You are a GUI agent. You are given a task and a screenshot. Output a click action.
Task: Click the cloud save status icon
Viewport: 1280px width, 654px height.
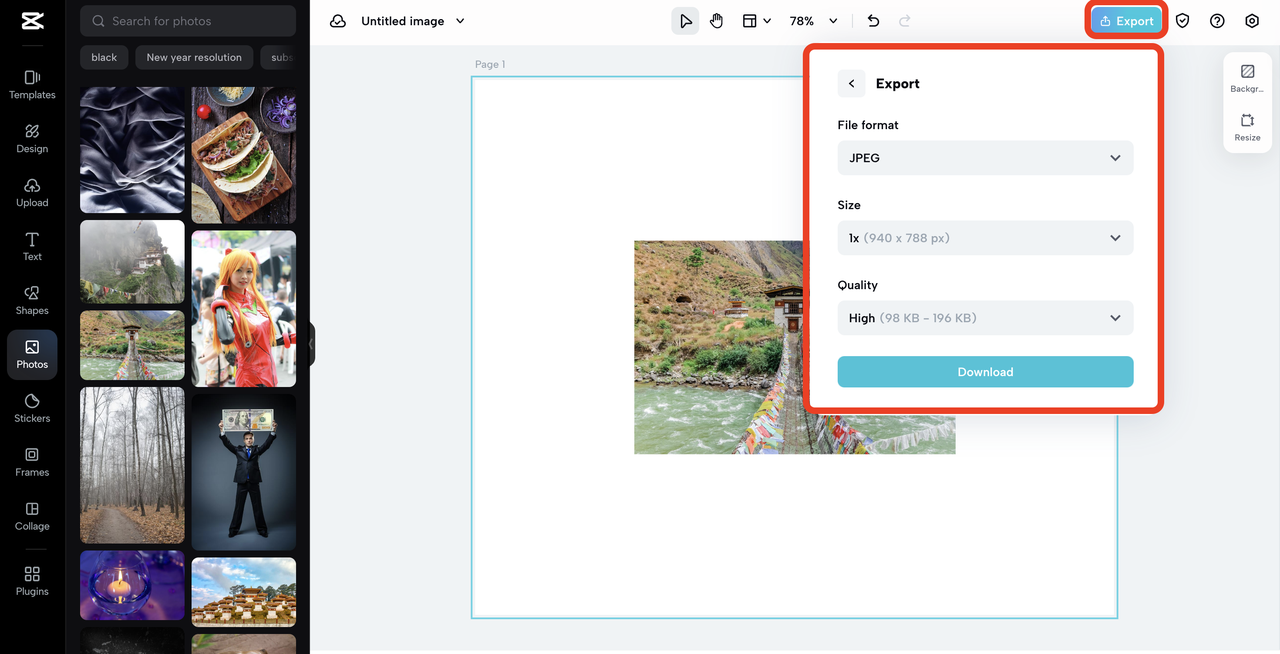coord(338,21)
